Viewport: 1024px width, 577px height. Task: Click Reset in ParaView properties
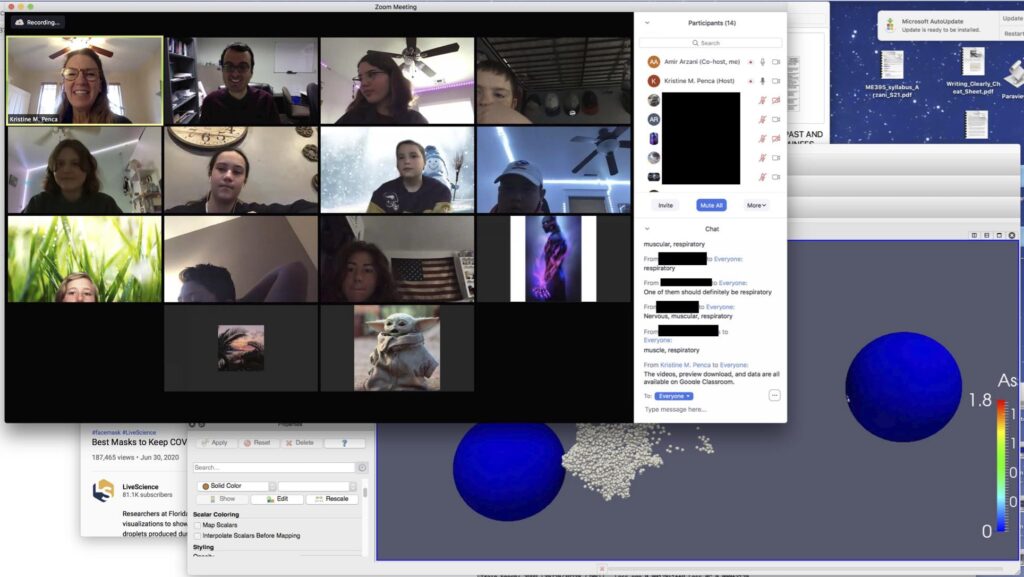click(257, 443)
